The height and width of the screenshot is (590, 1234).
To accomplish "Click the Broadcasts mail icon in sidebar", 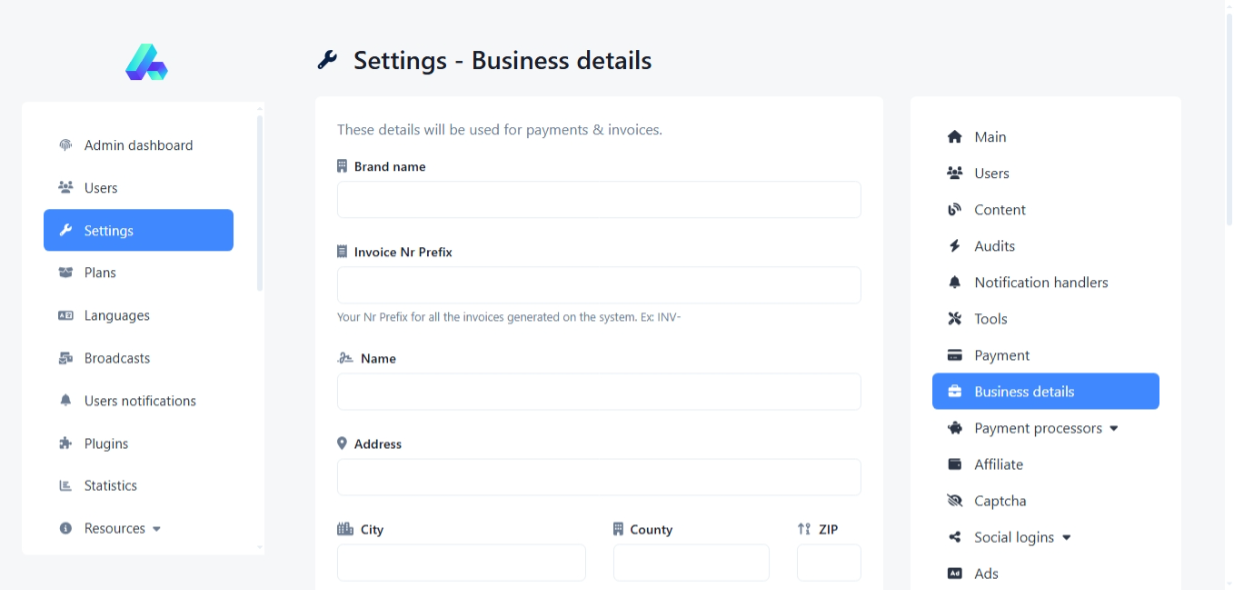I will coord(66,358).
